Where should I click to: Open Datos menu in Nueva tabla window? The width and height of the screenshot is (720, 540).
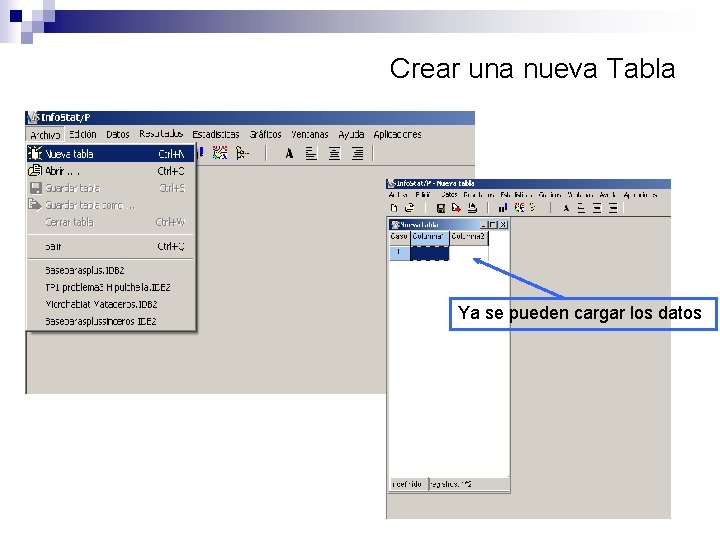point(449,195)
